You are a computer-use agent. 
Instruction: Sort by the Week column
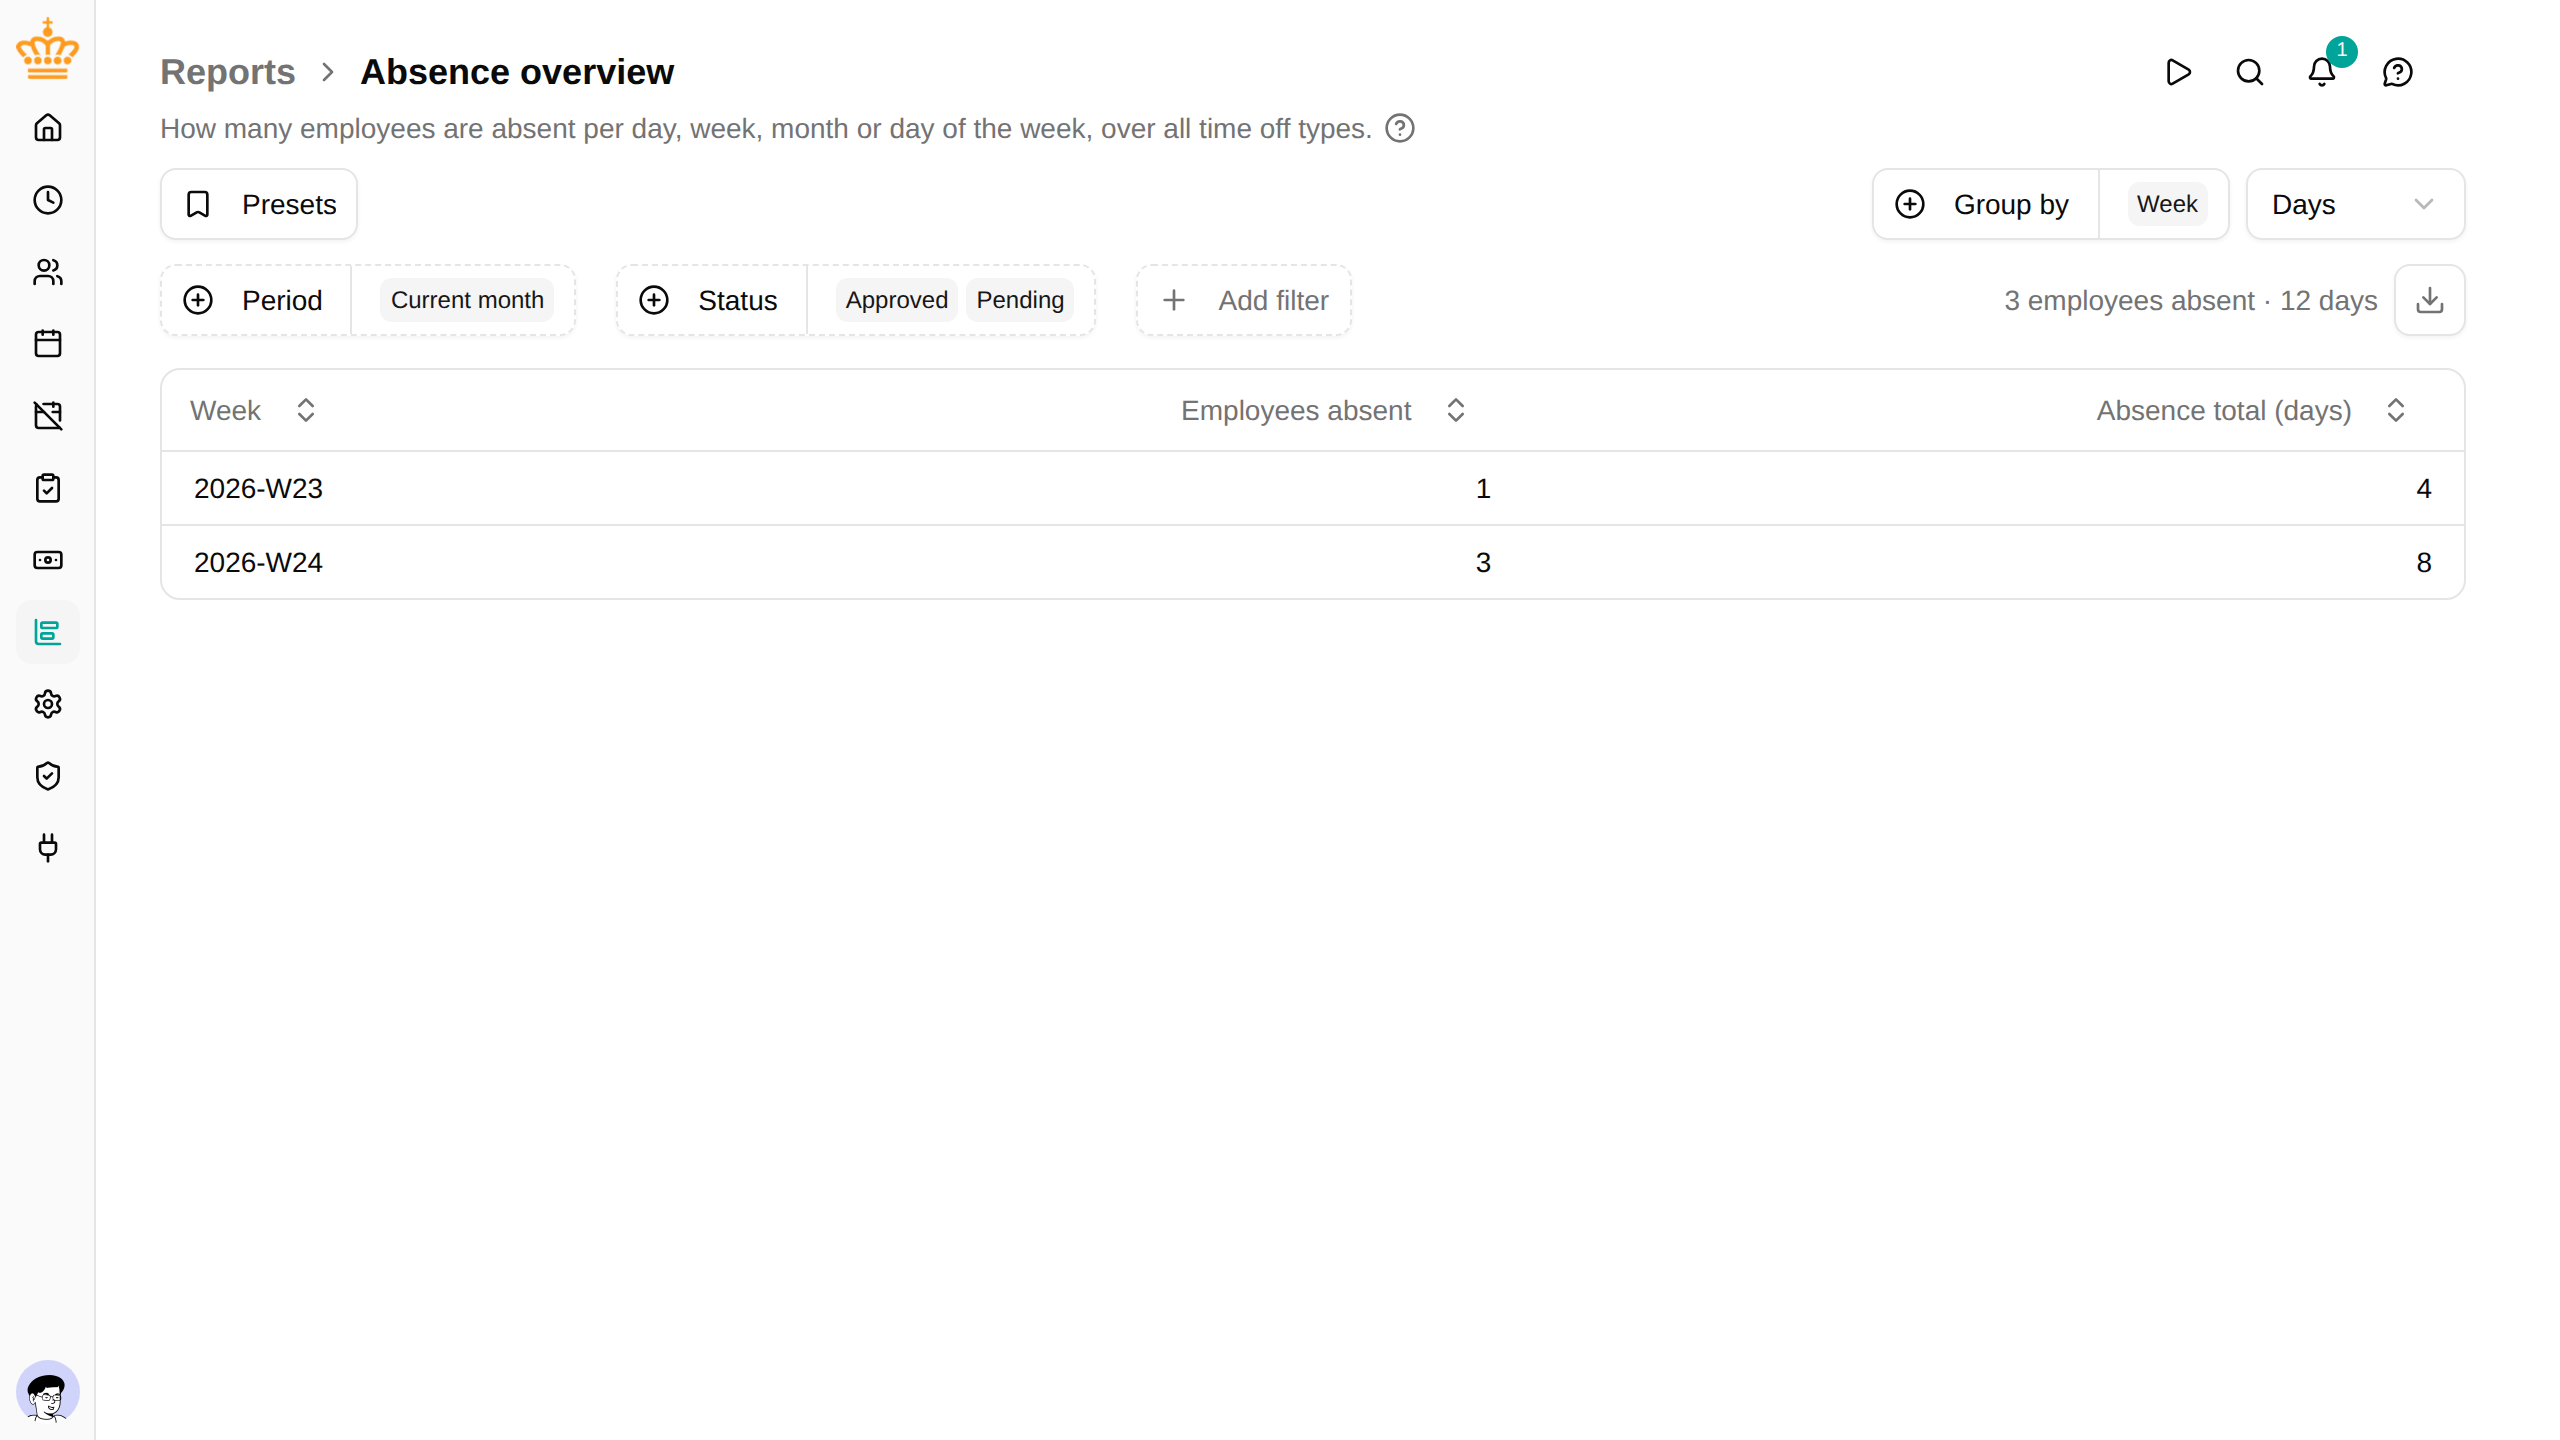(x=252, y=410)
